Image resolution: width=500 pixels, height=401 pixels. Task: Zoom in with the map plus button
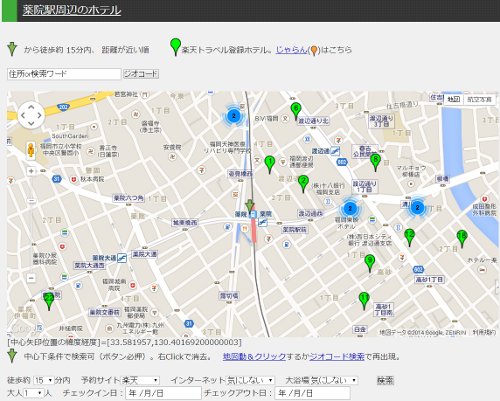click(31, 171)
